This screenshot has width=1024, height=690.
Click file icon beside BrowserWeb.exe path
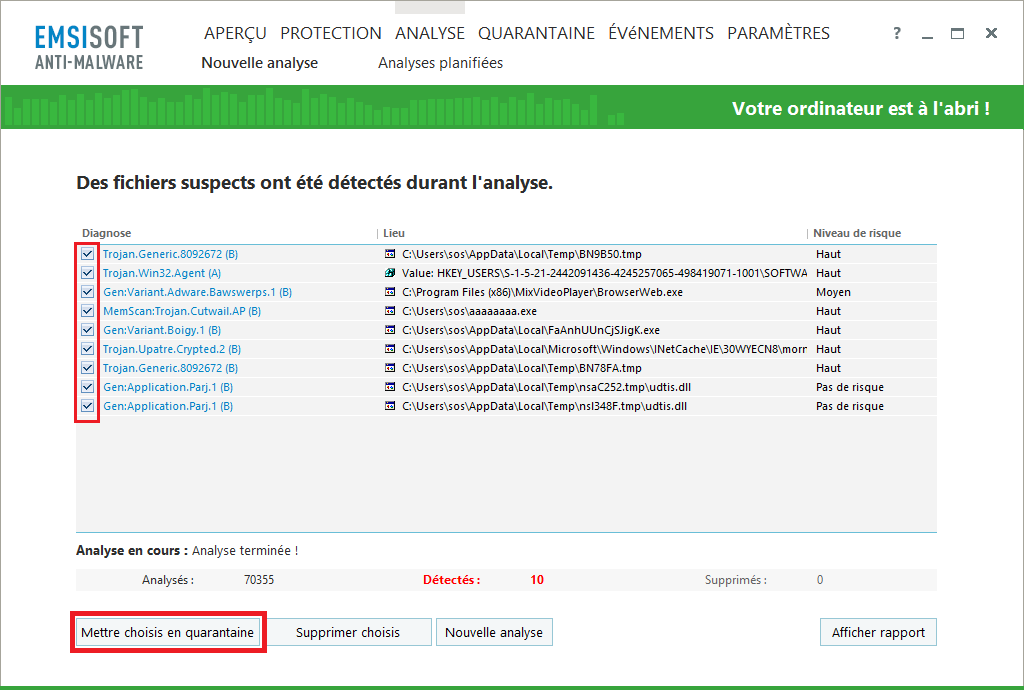[391, 292]
